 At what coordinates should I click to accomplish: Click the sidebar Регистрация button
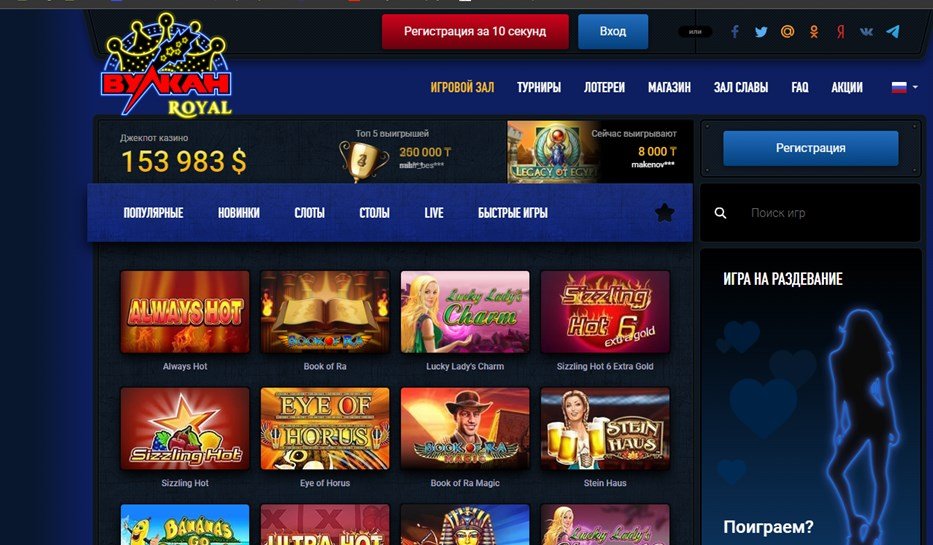pyautogui.click(x=810, y=148)
